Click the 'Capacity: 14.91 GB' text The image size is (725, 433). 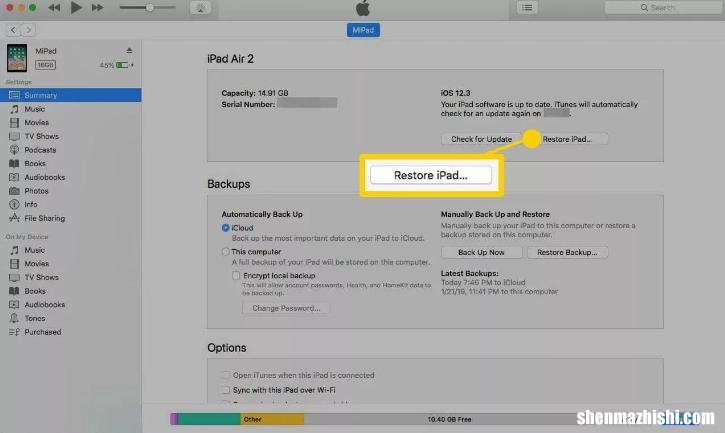pyautogui.click(x=255, y=93)
